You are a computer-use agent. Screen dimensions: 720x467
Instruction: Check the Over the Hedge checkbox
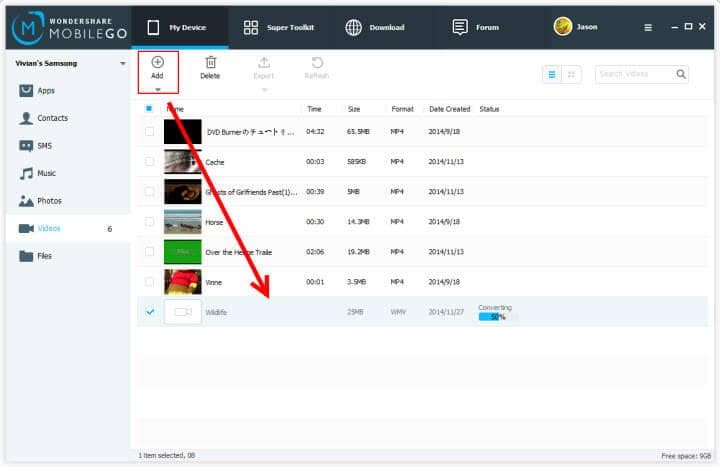click(x=149, y=252)
